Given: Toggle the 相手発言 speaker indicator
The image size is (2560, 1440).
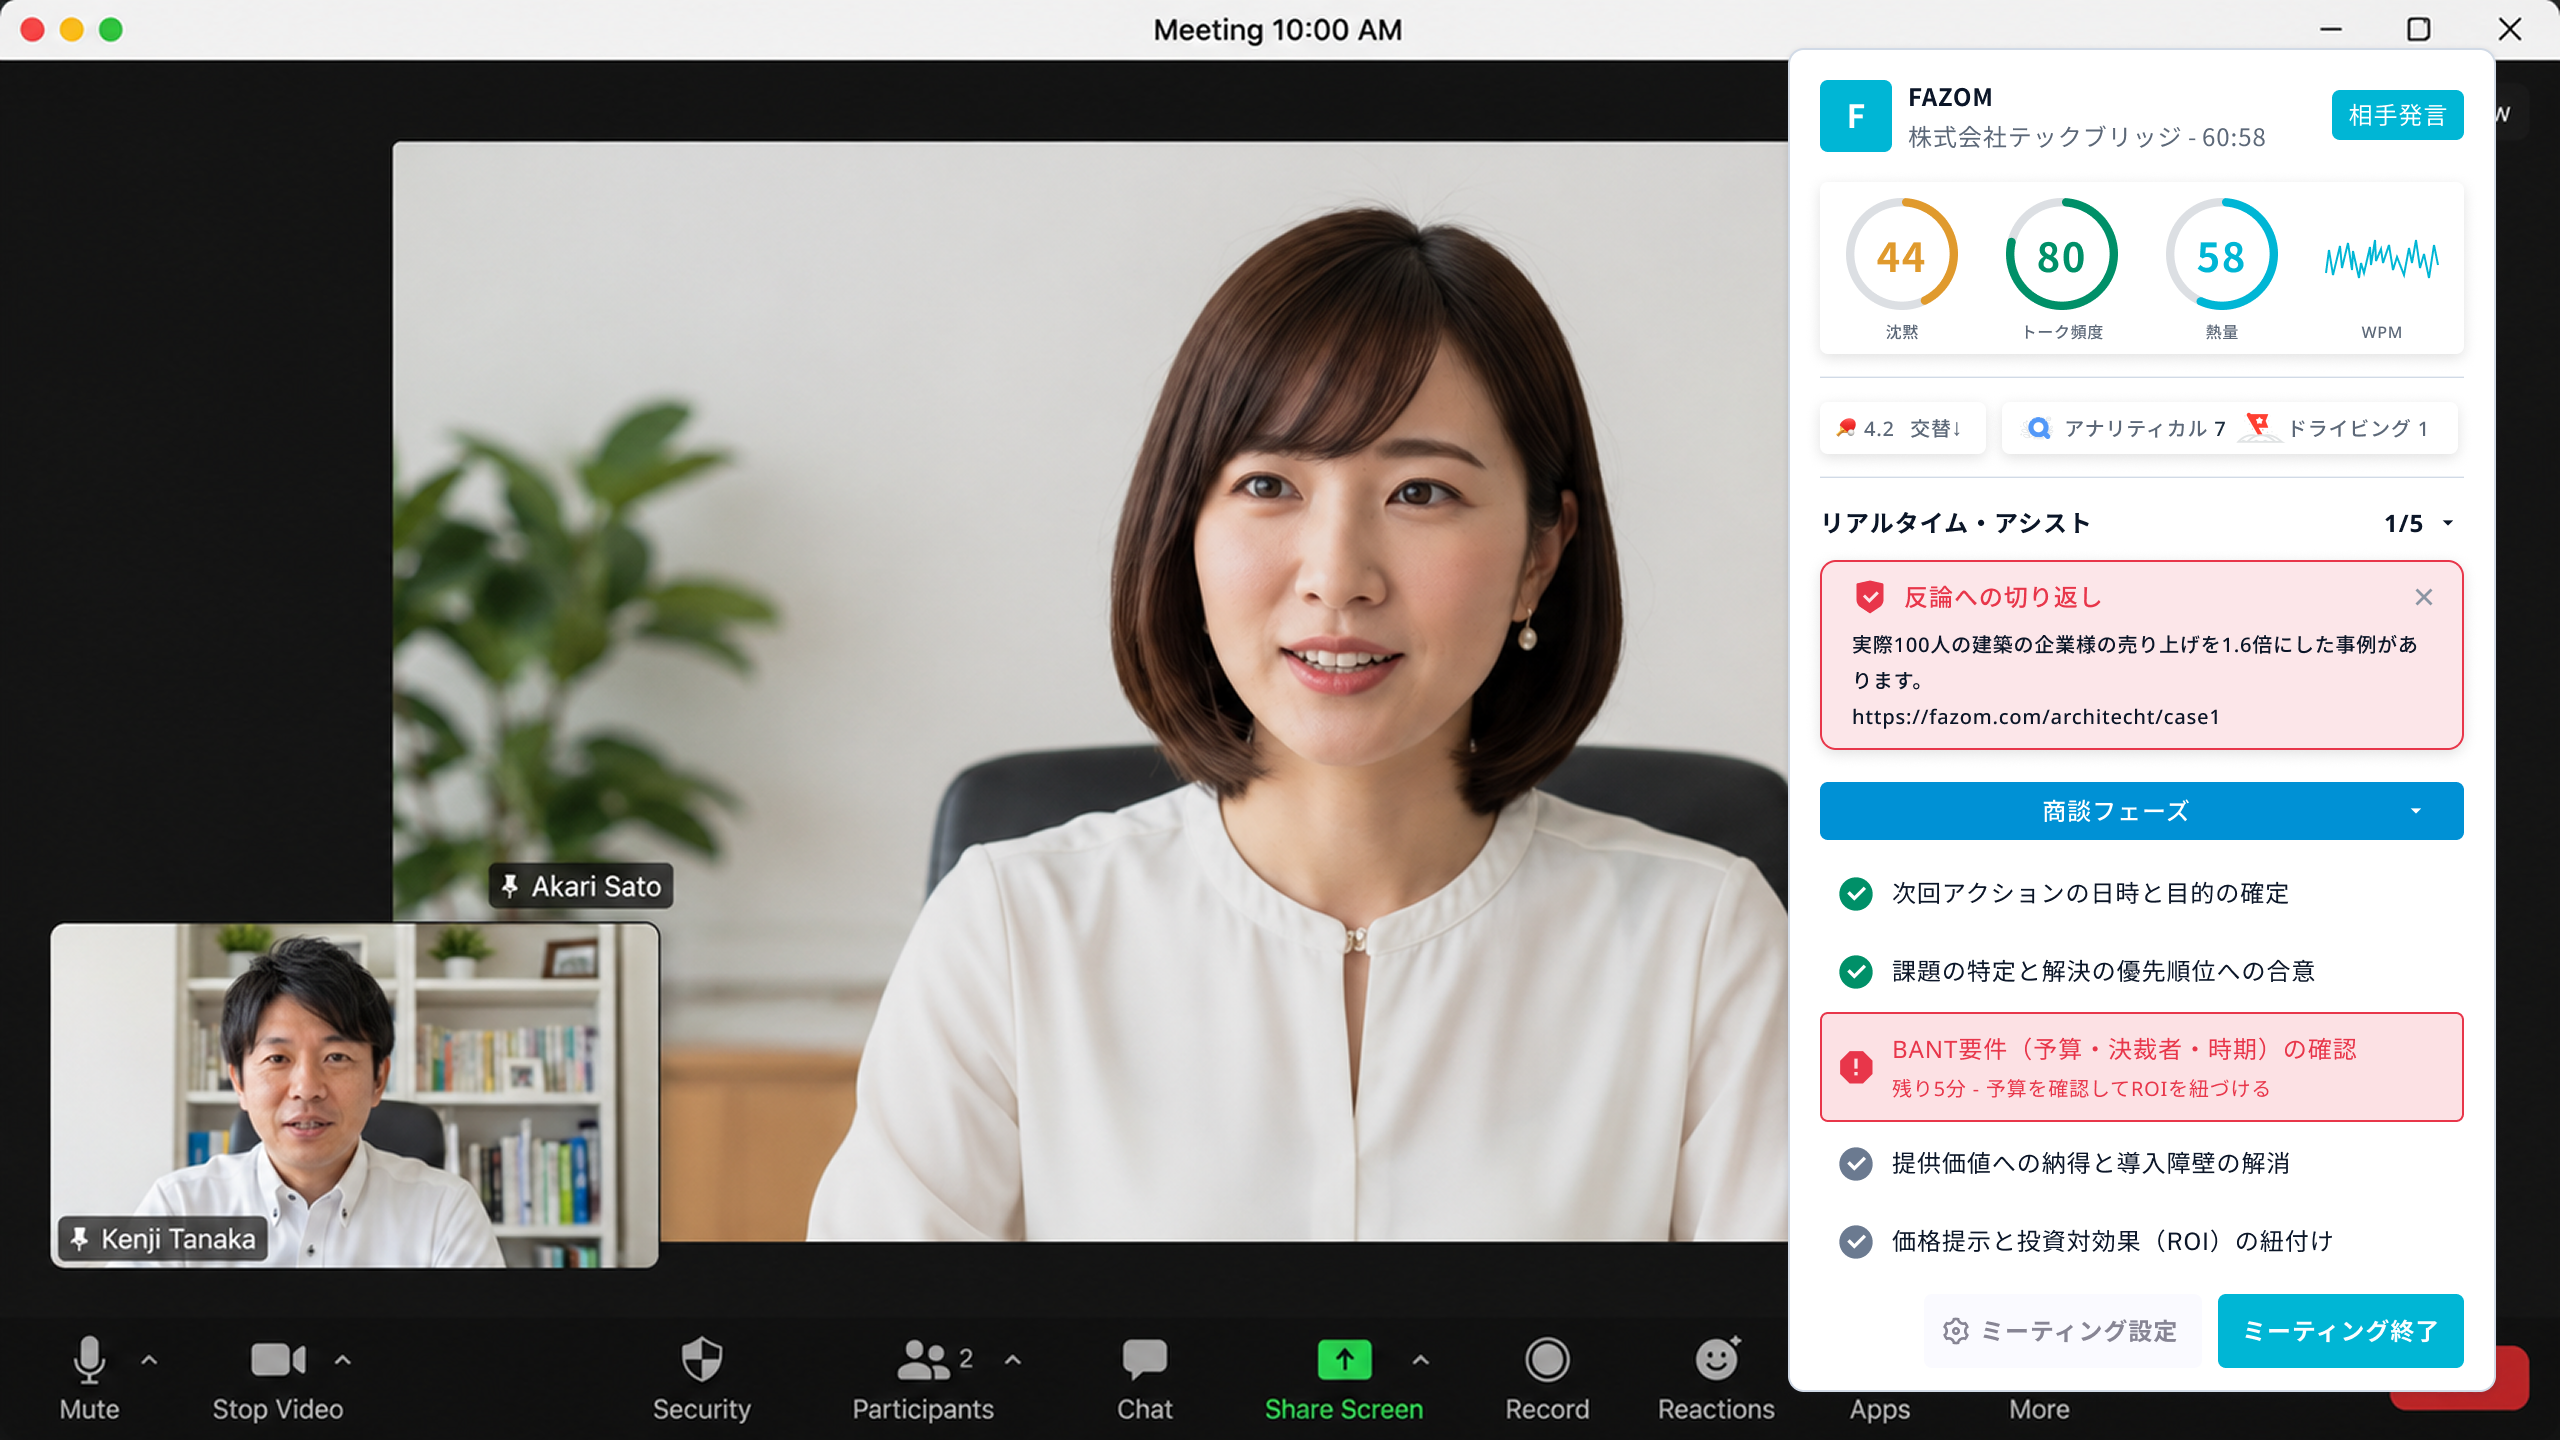Looking at the screenshot, I should (x=2397, y=115).
